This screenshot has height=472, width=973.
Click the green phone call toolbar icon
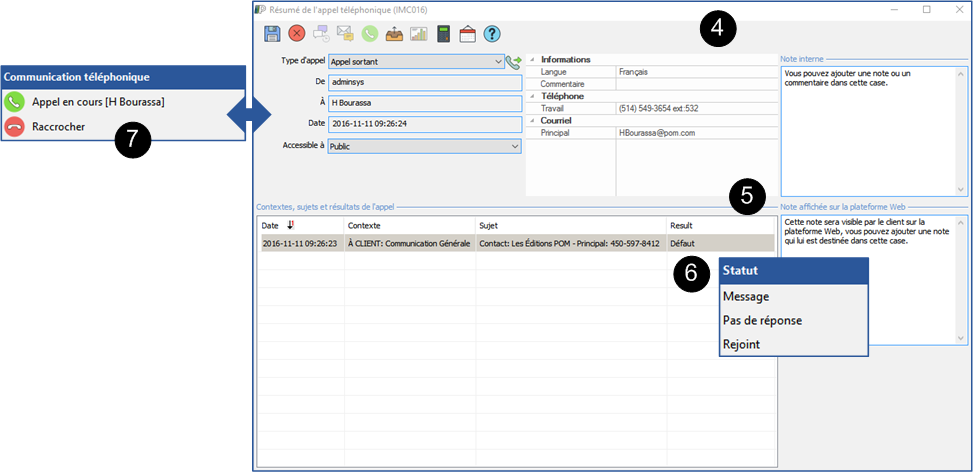(370, 34)
